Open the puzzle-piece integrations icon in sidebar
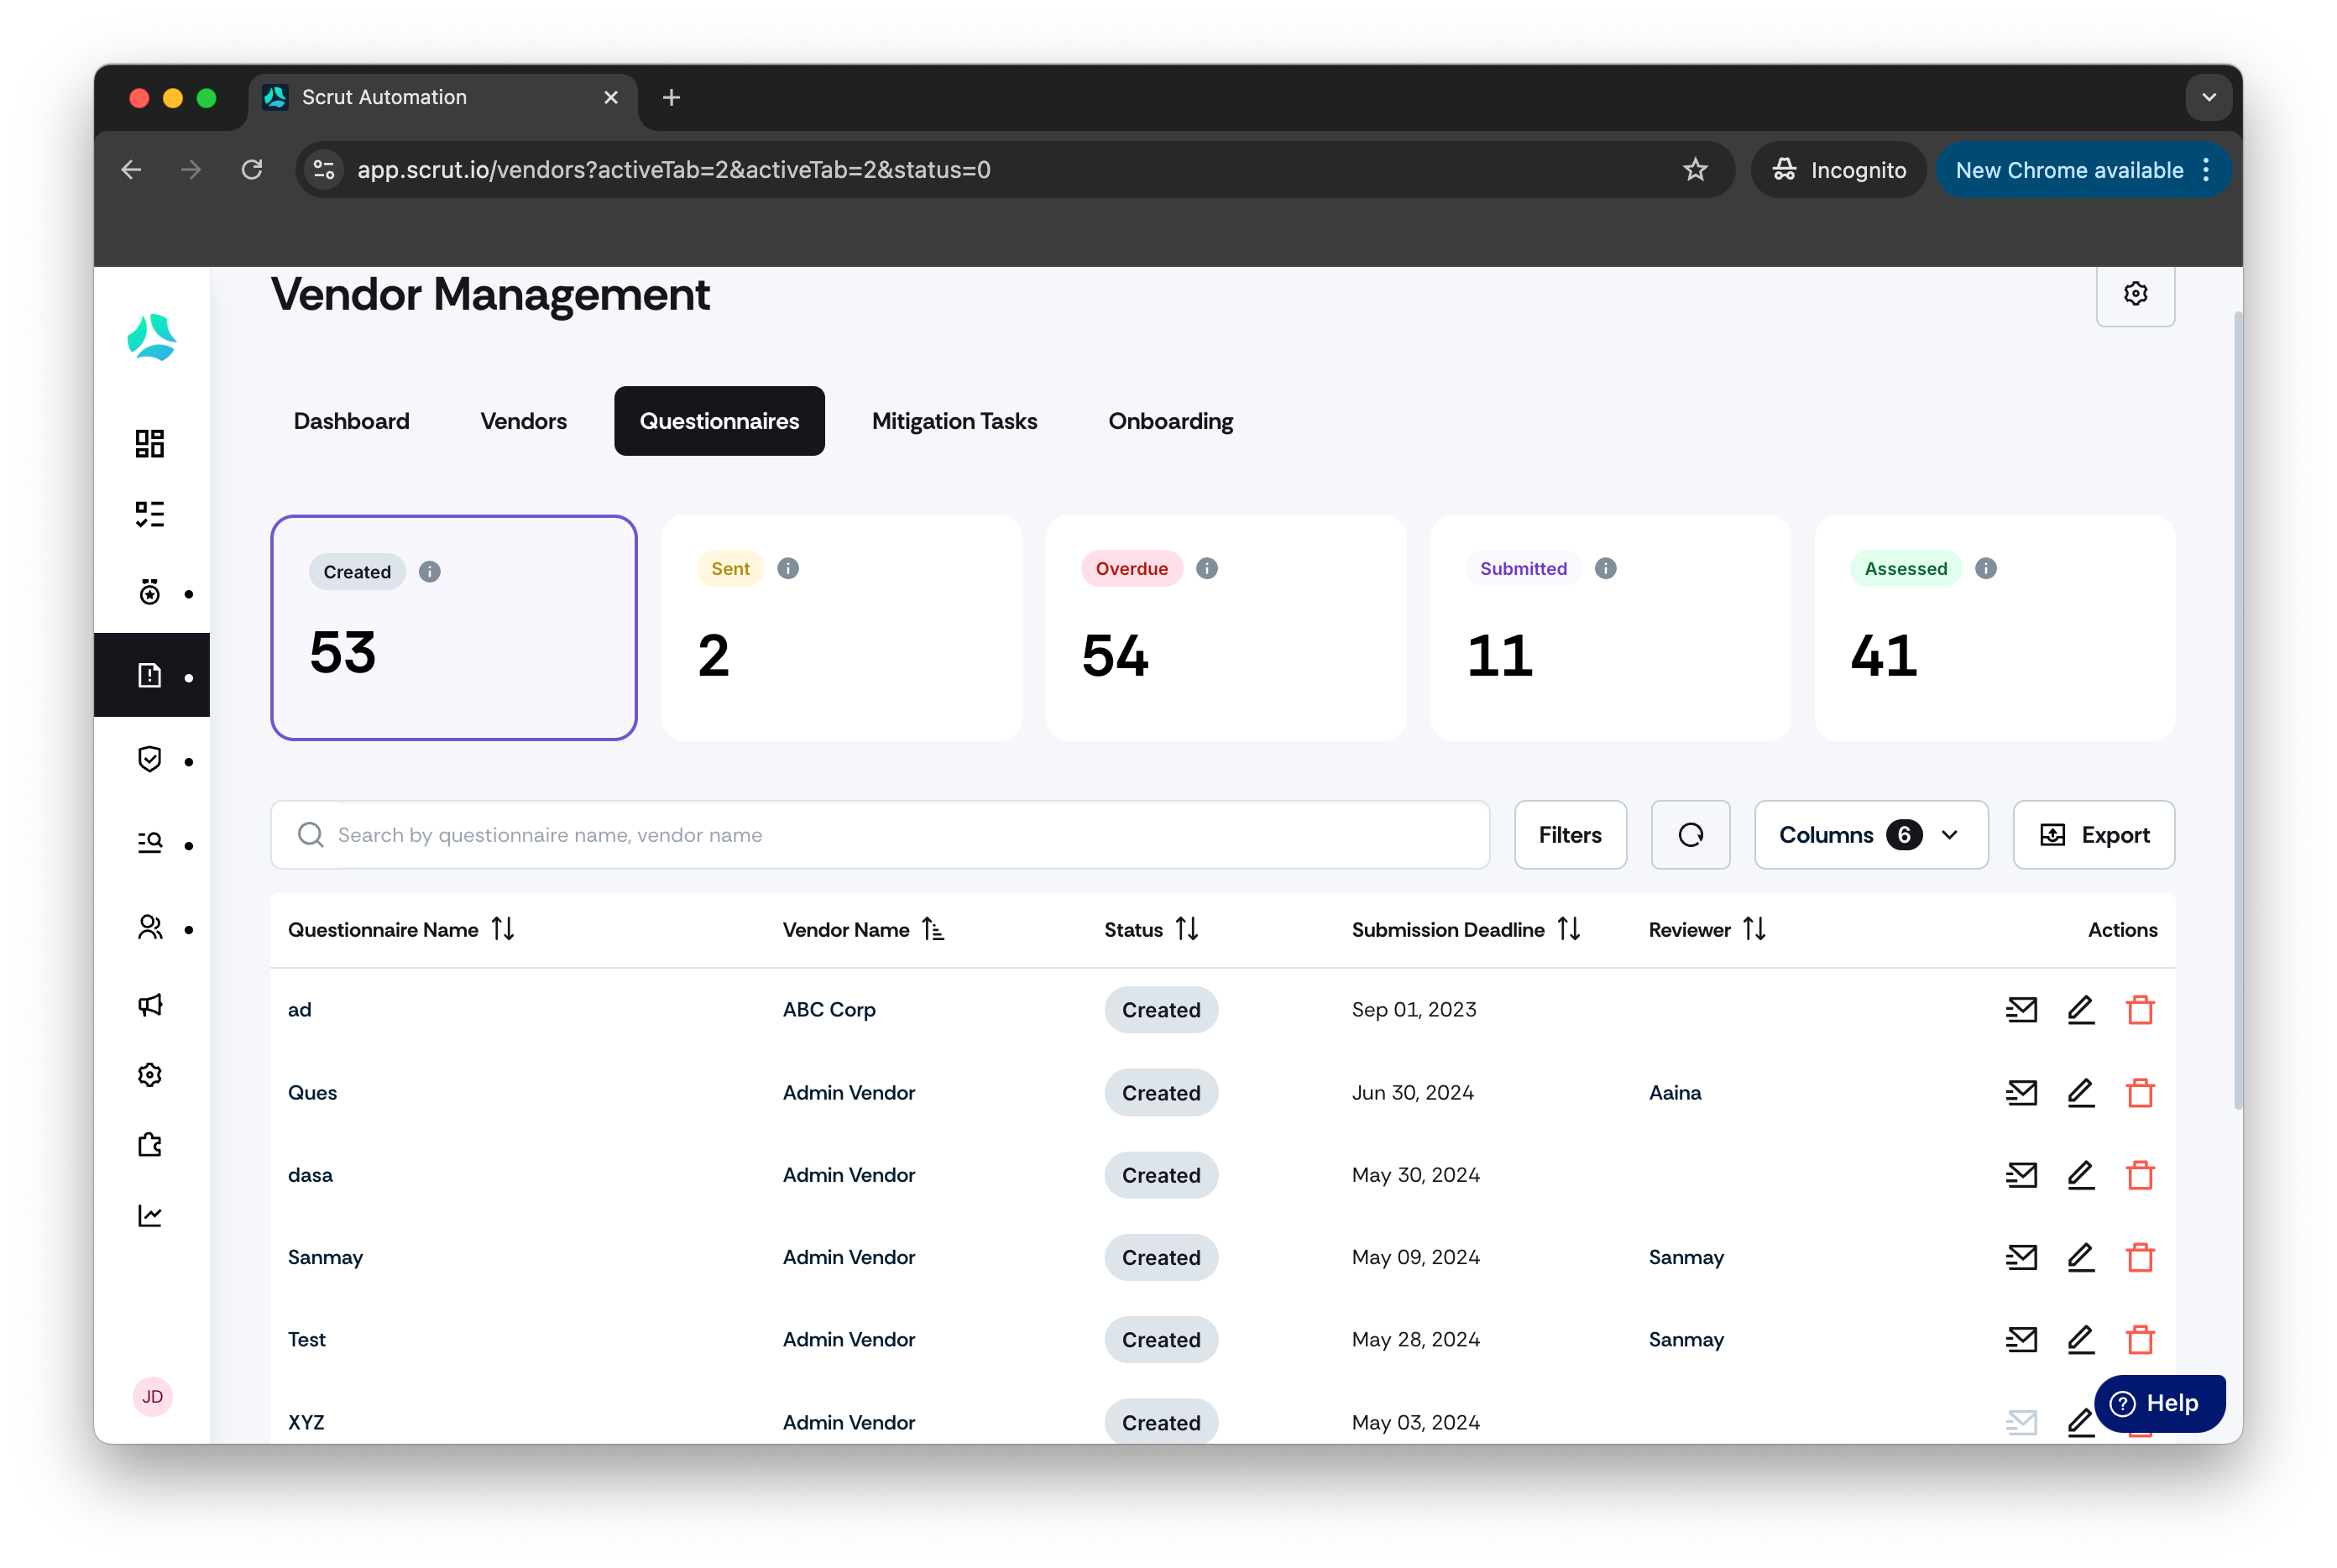This screenshot has width=2337, height=1568. point(150,1145)
